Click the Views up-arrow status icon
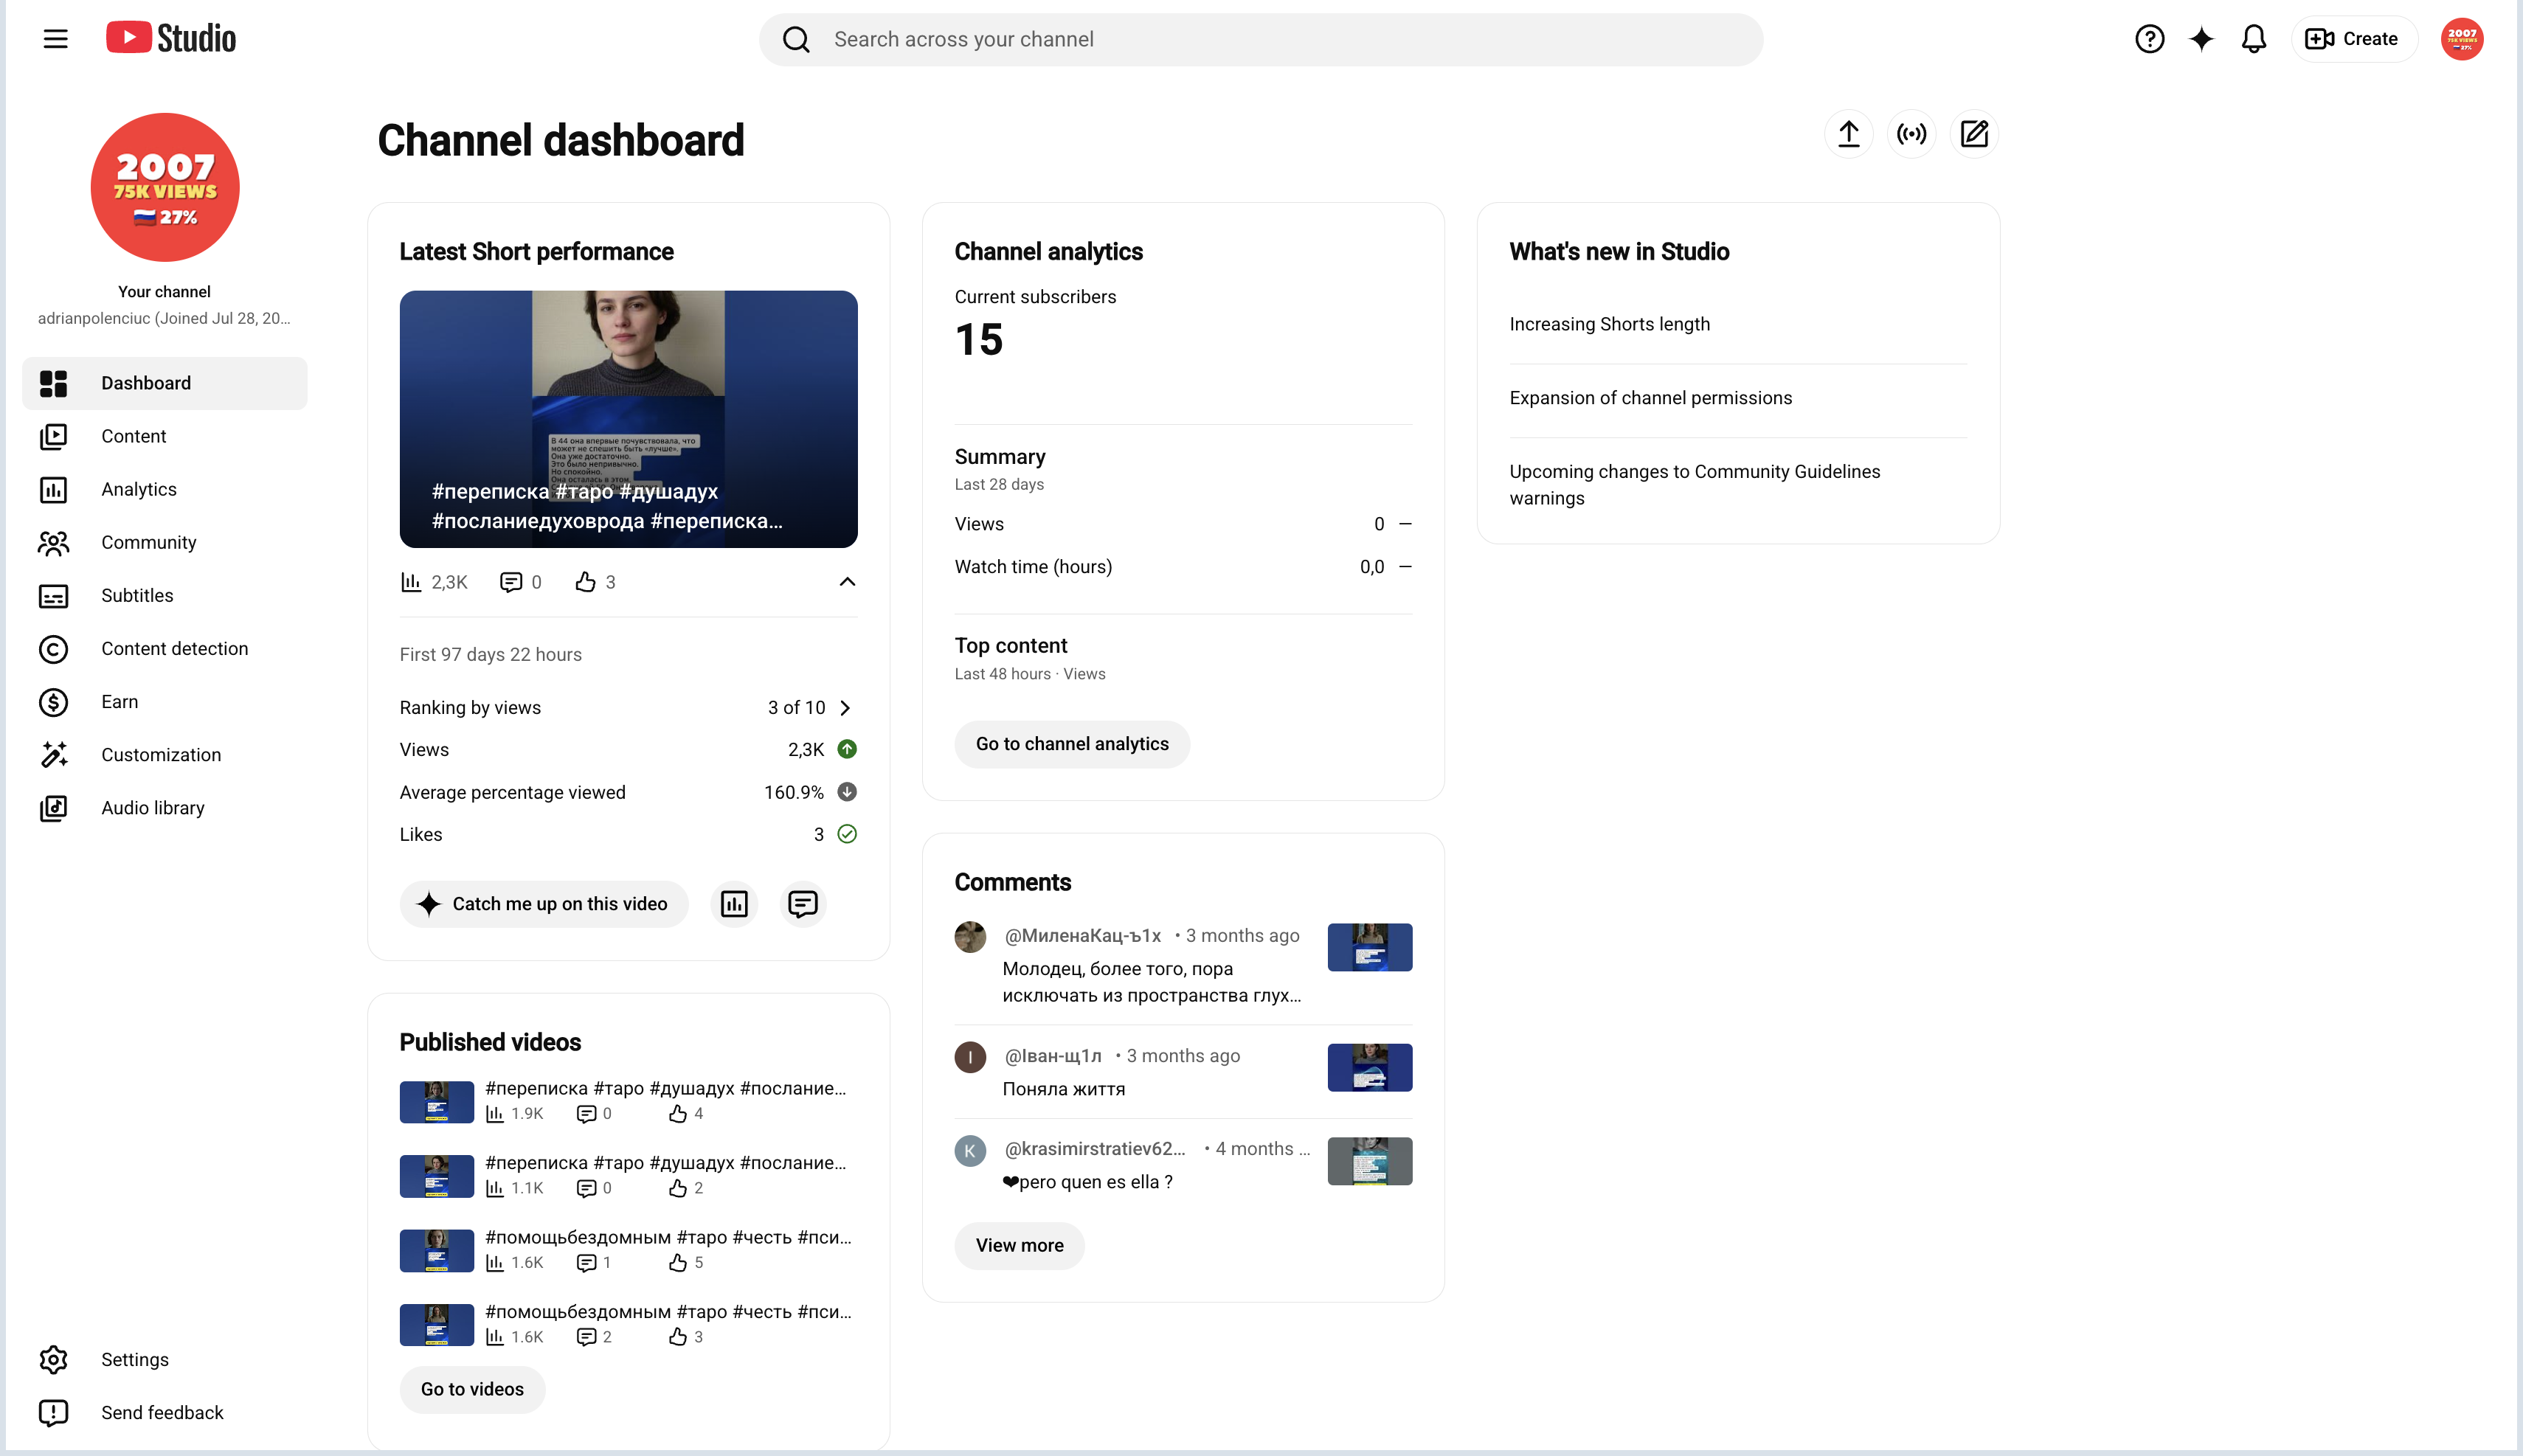Viewport: 2523px width, 1456px height. [847, 749]
